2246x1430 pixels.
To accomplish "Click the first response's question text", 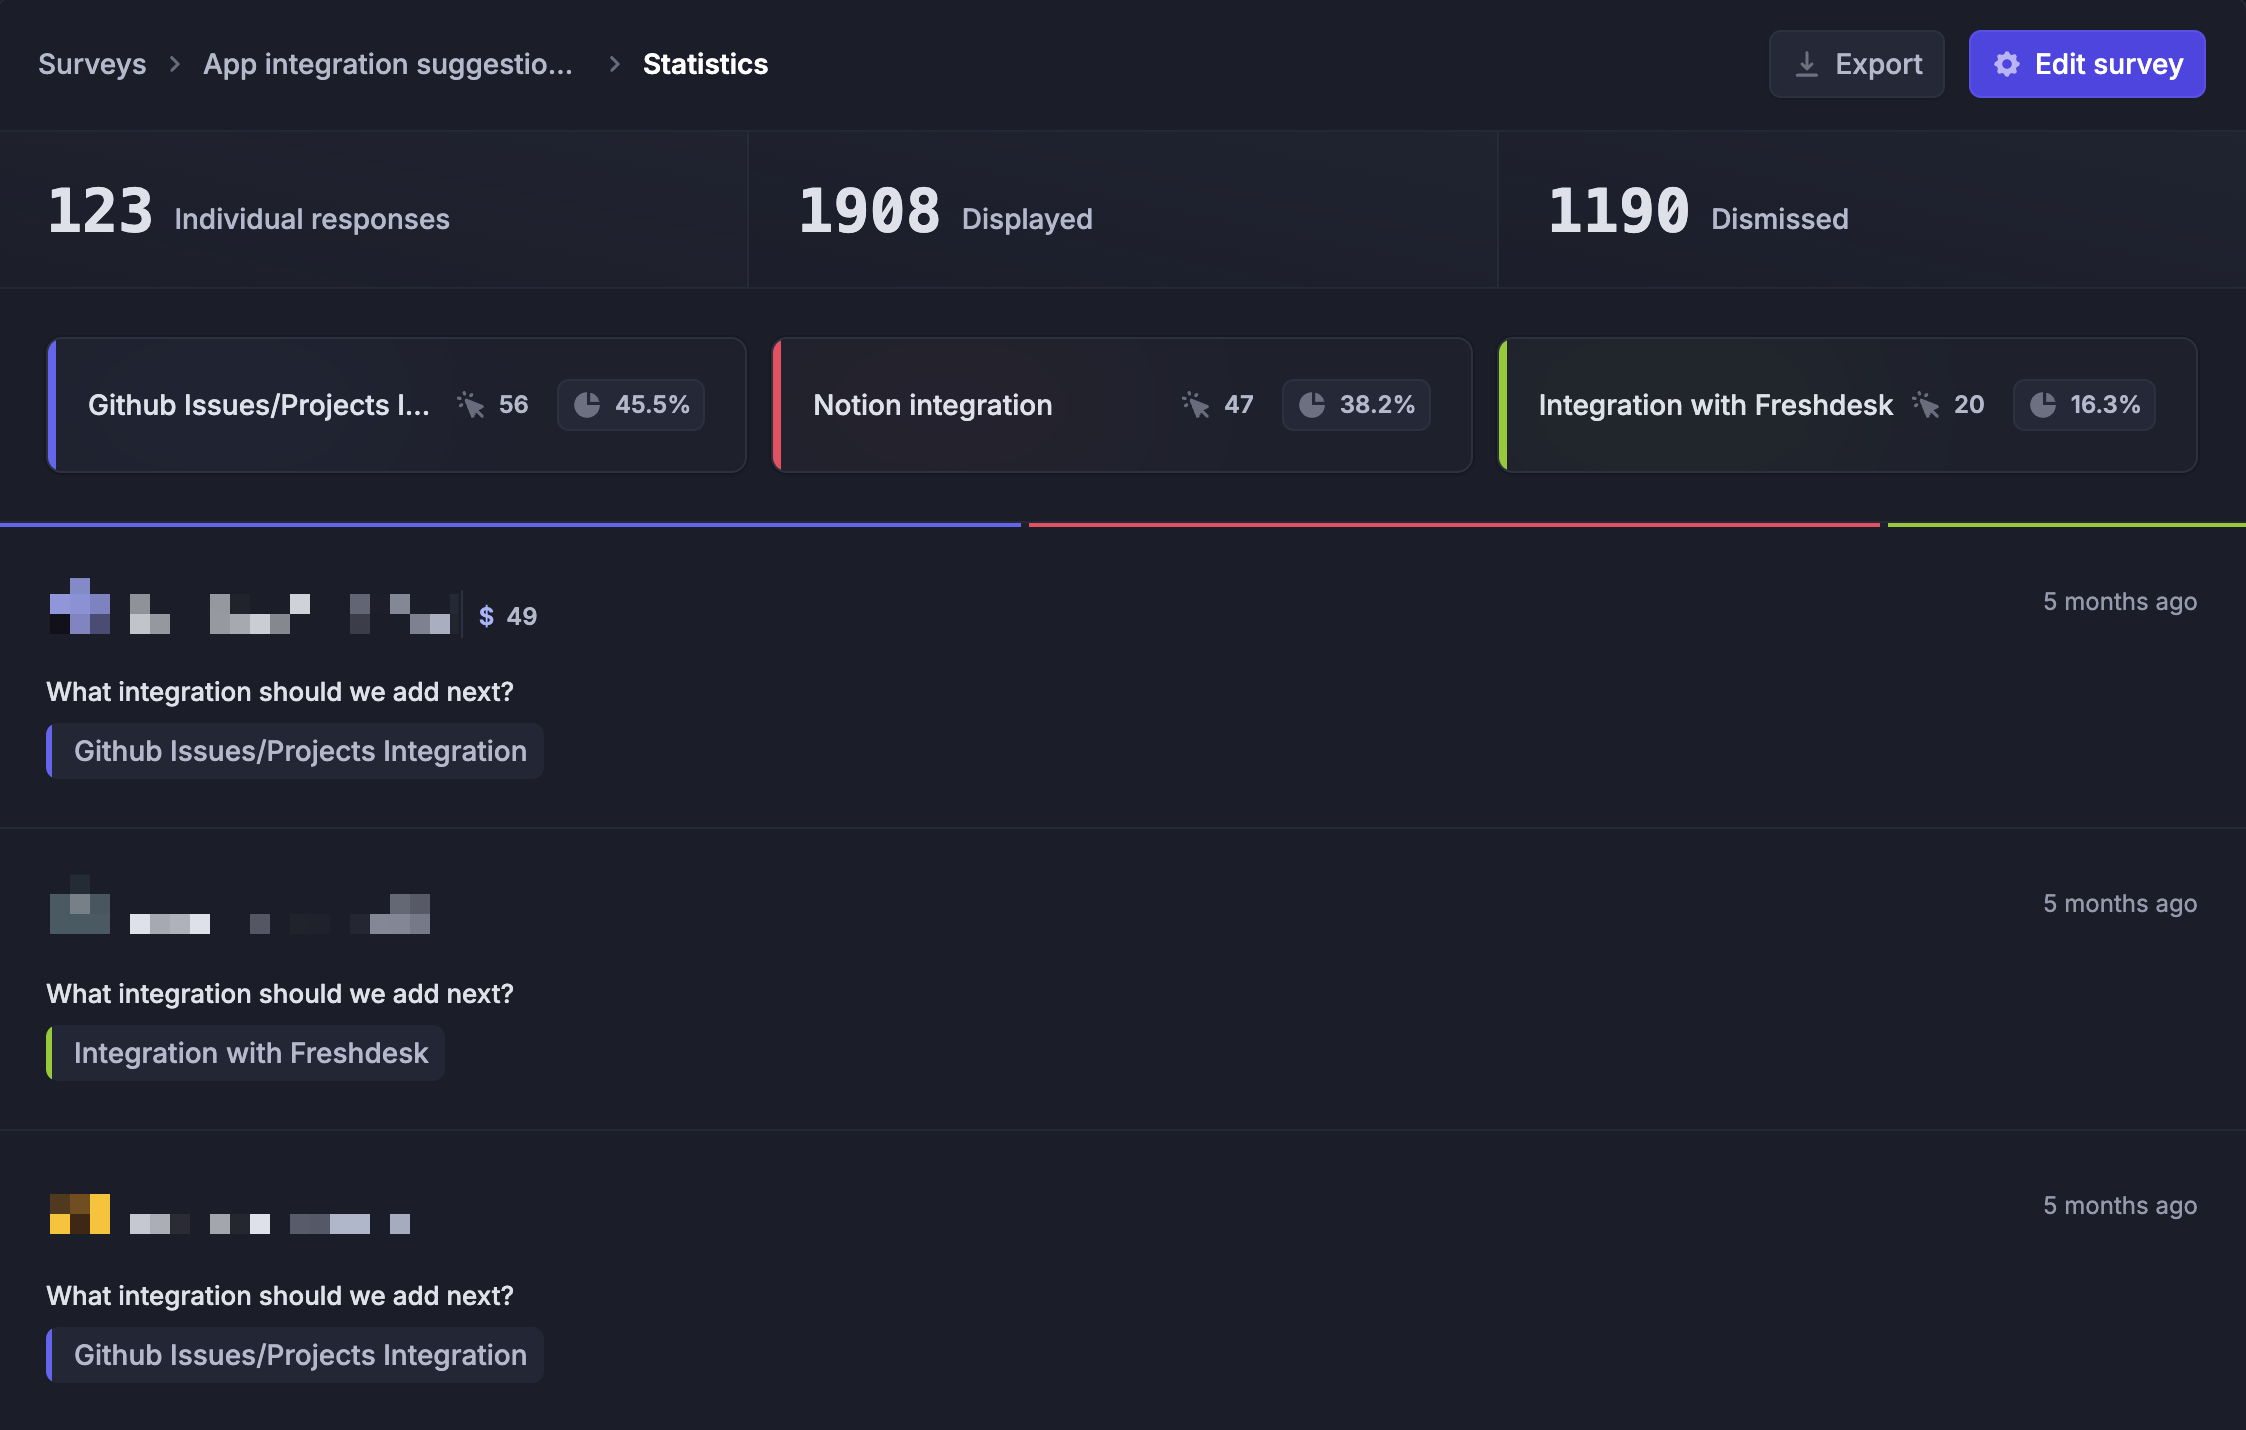I will point(280,692).
